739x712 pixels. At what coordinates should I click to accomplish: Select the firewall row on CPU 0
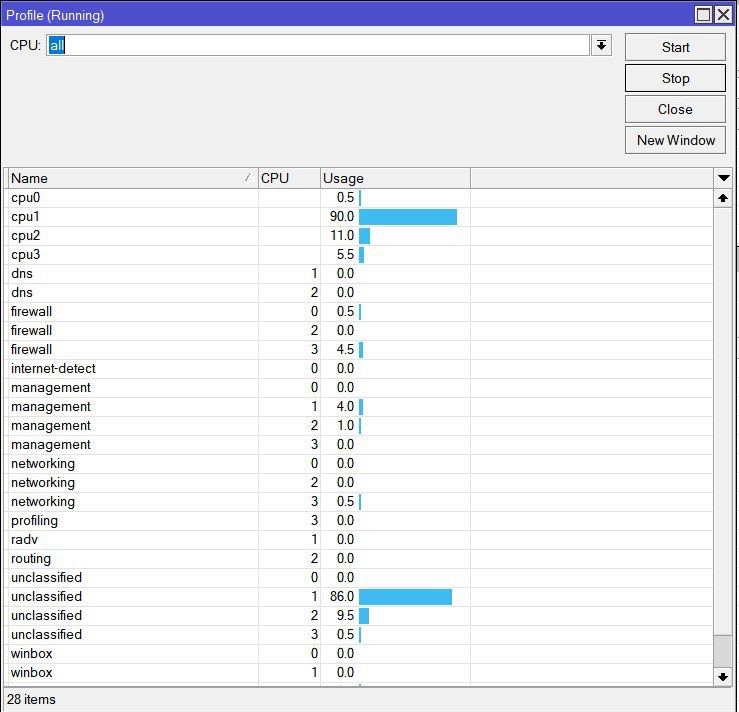(x=361, y=312)
